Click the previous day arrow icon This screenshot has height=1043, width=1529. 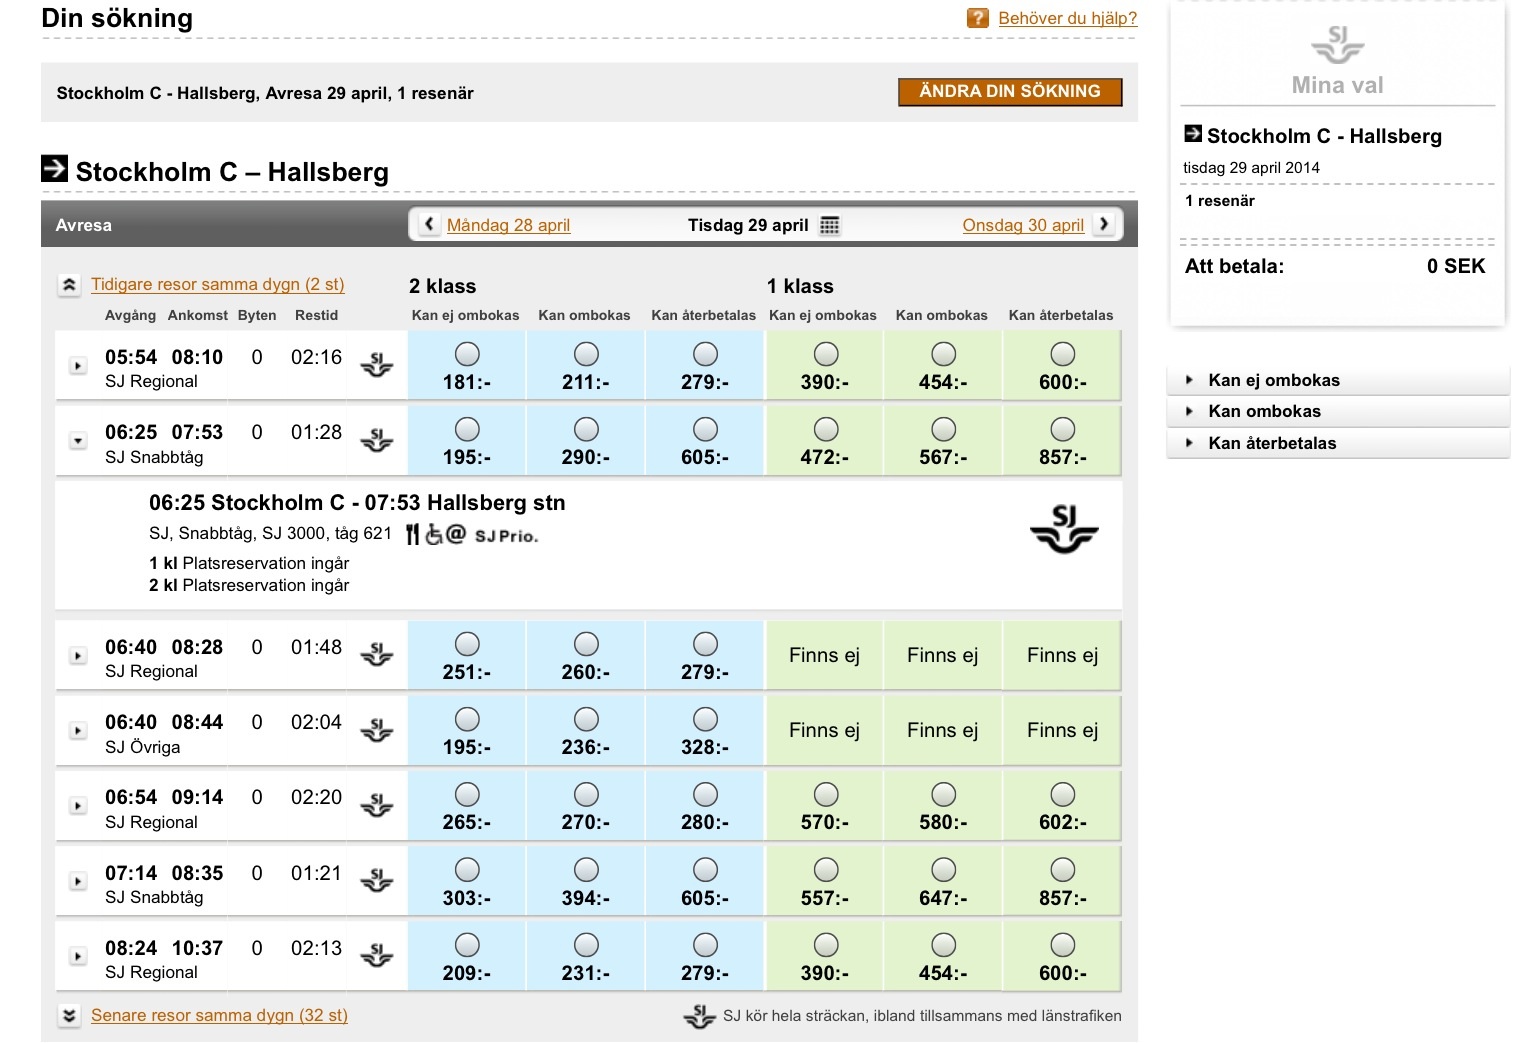click(429, 224)
